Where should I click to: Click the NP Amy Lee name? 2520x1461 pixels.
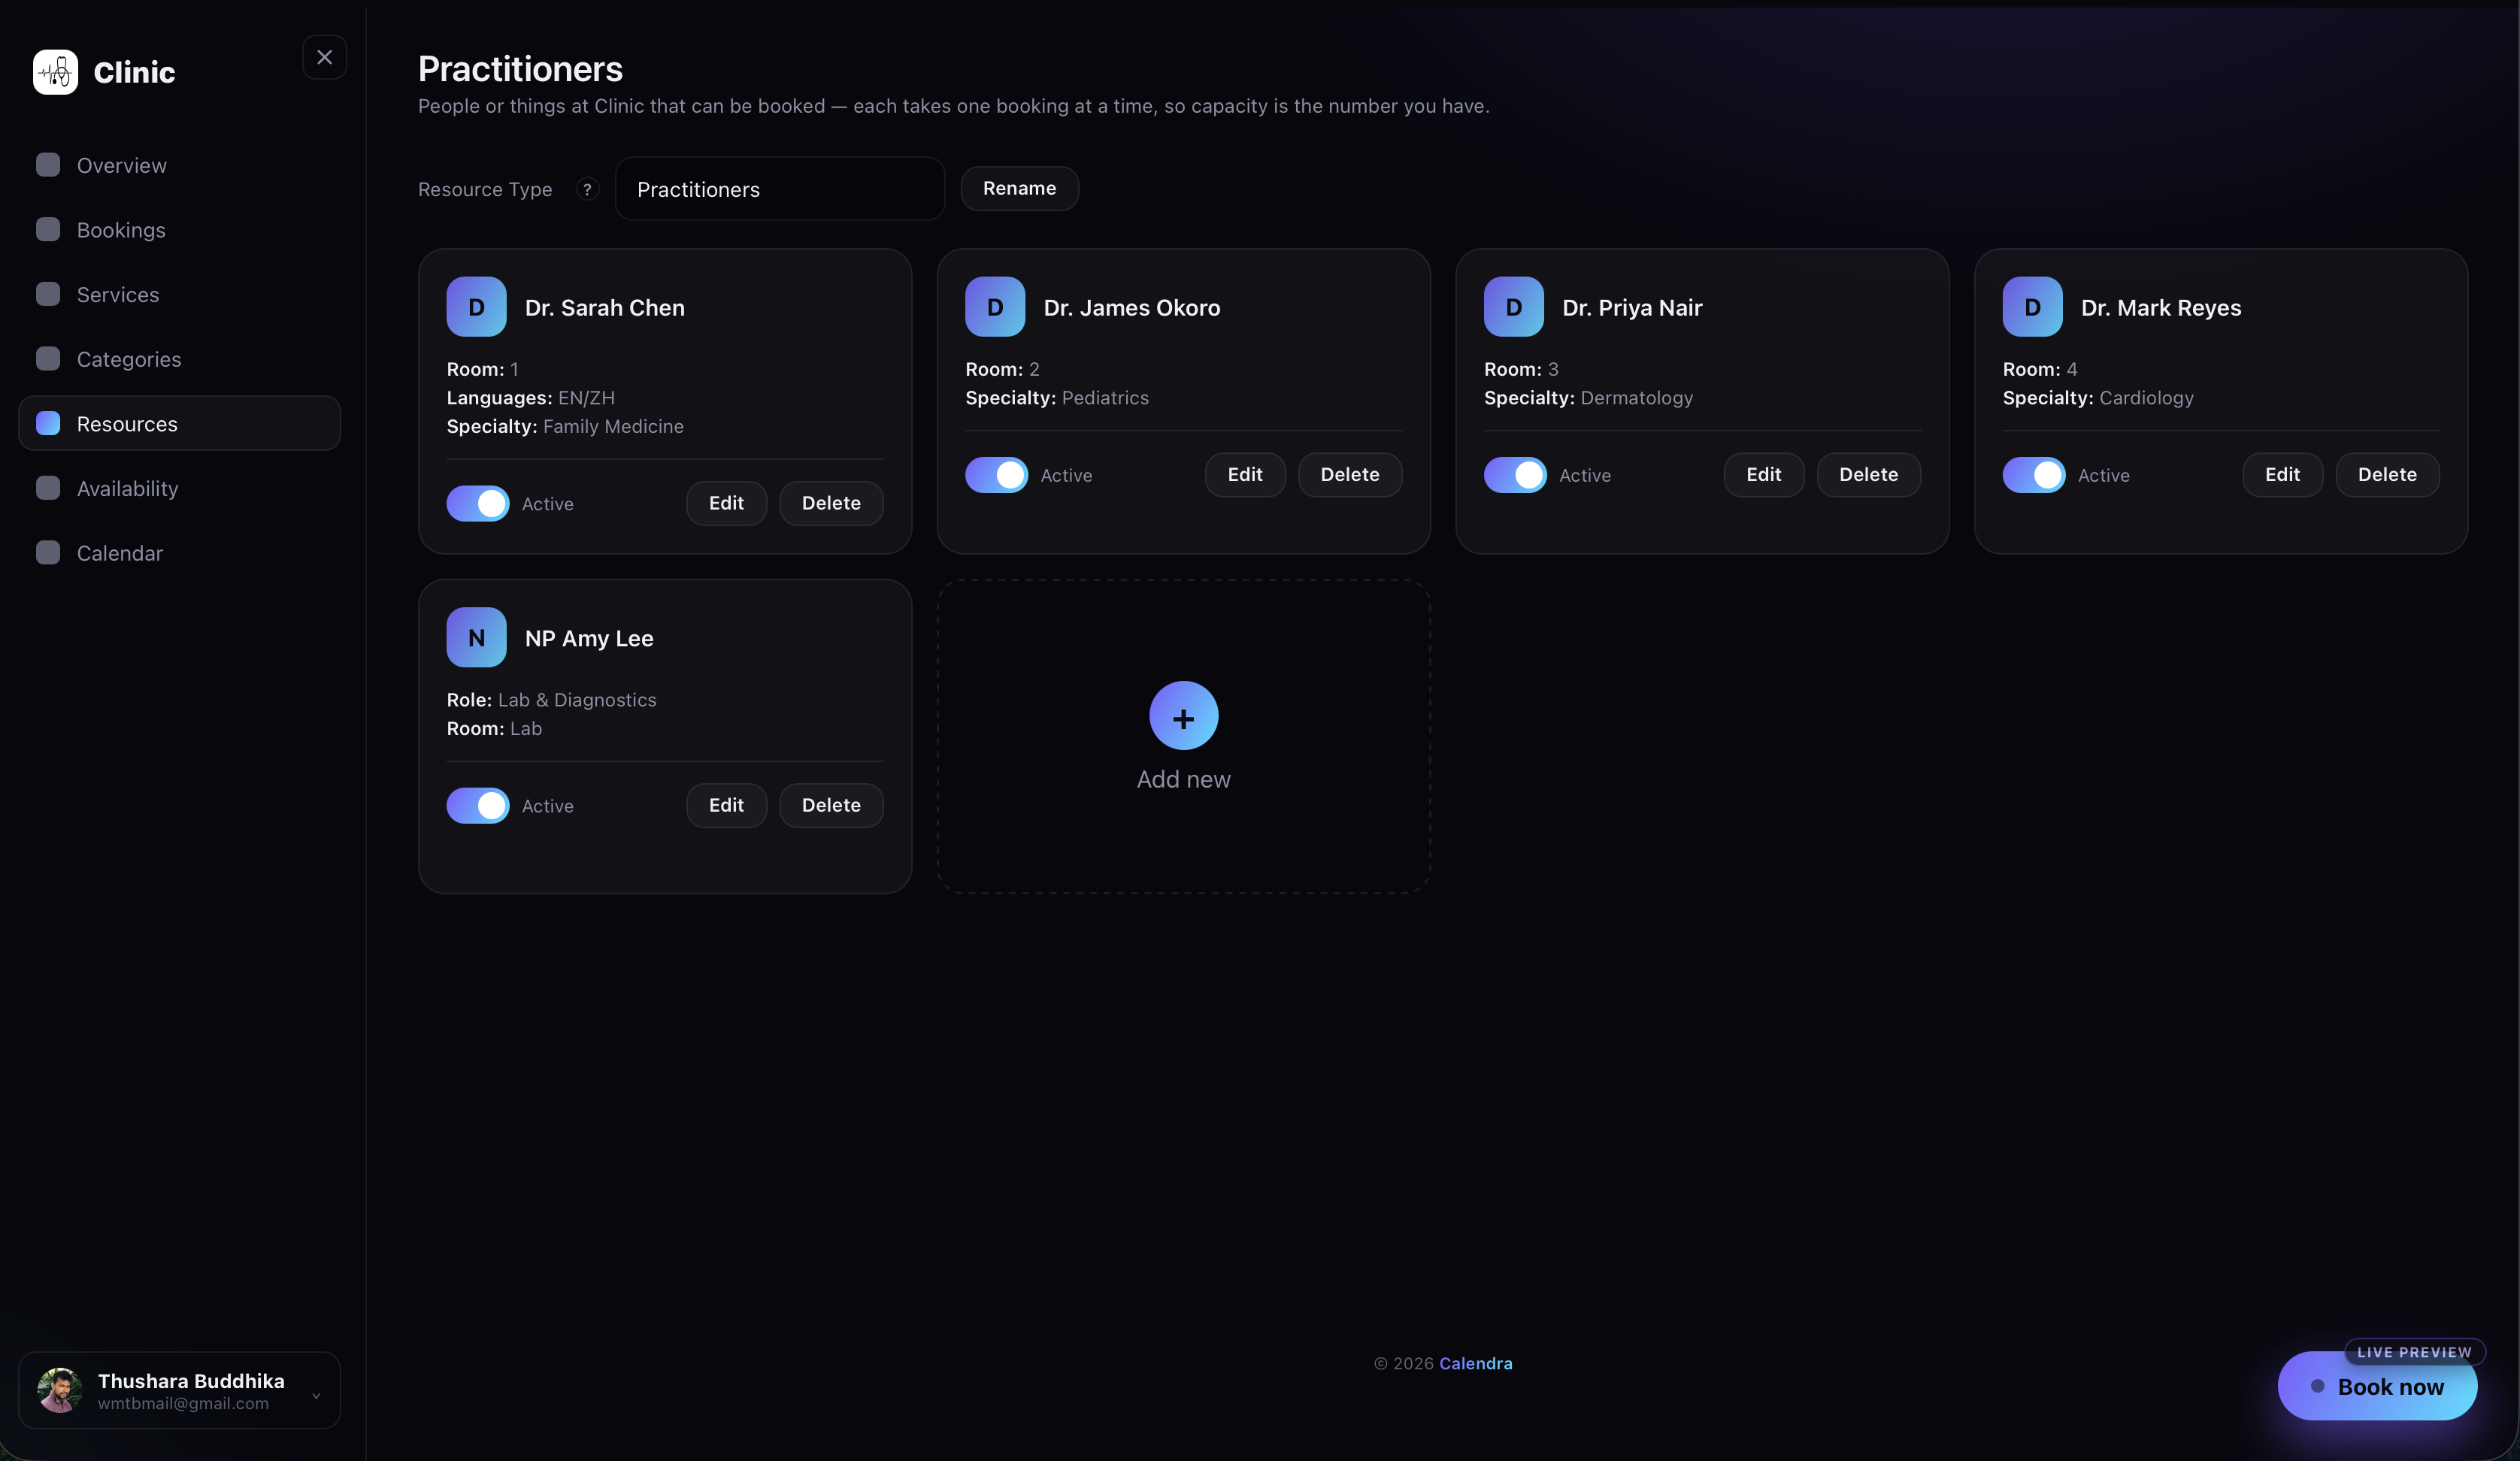pos(588,638)
